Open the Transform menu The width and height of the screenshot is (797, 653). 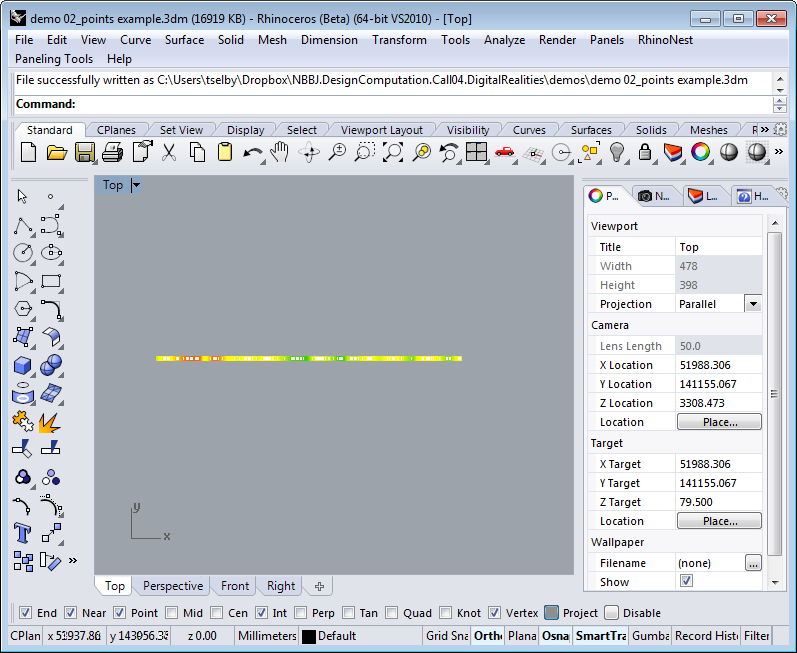click(x=399, y=40)
